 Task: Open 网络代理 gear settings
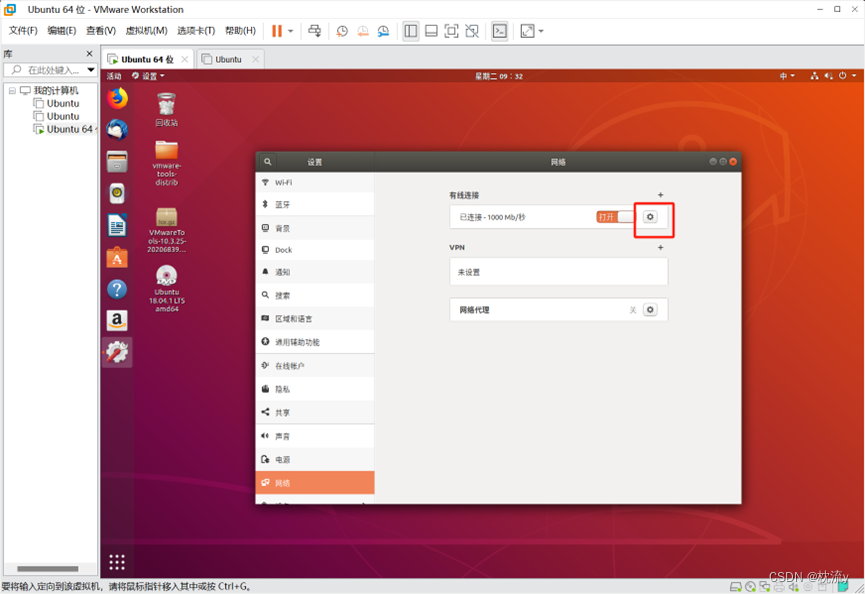tap(650, 309)
